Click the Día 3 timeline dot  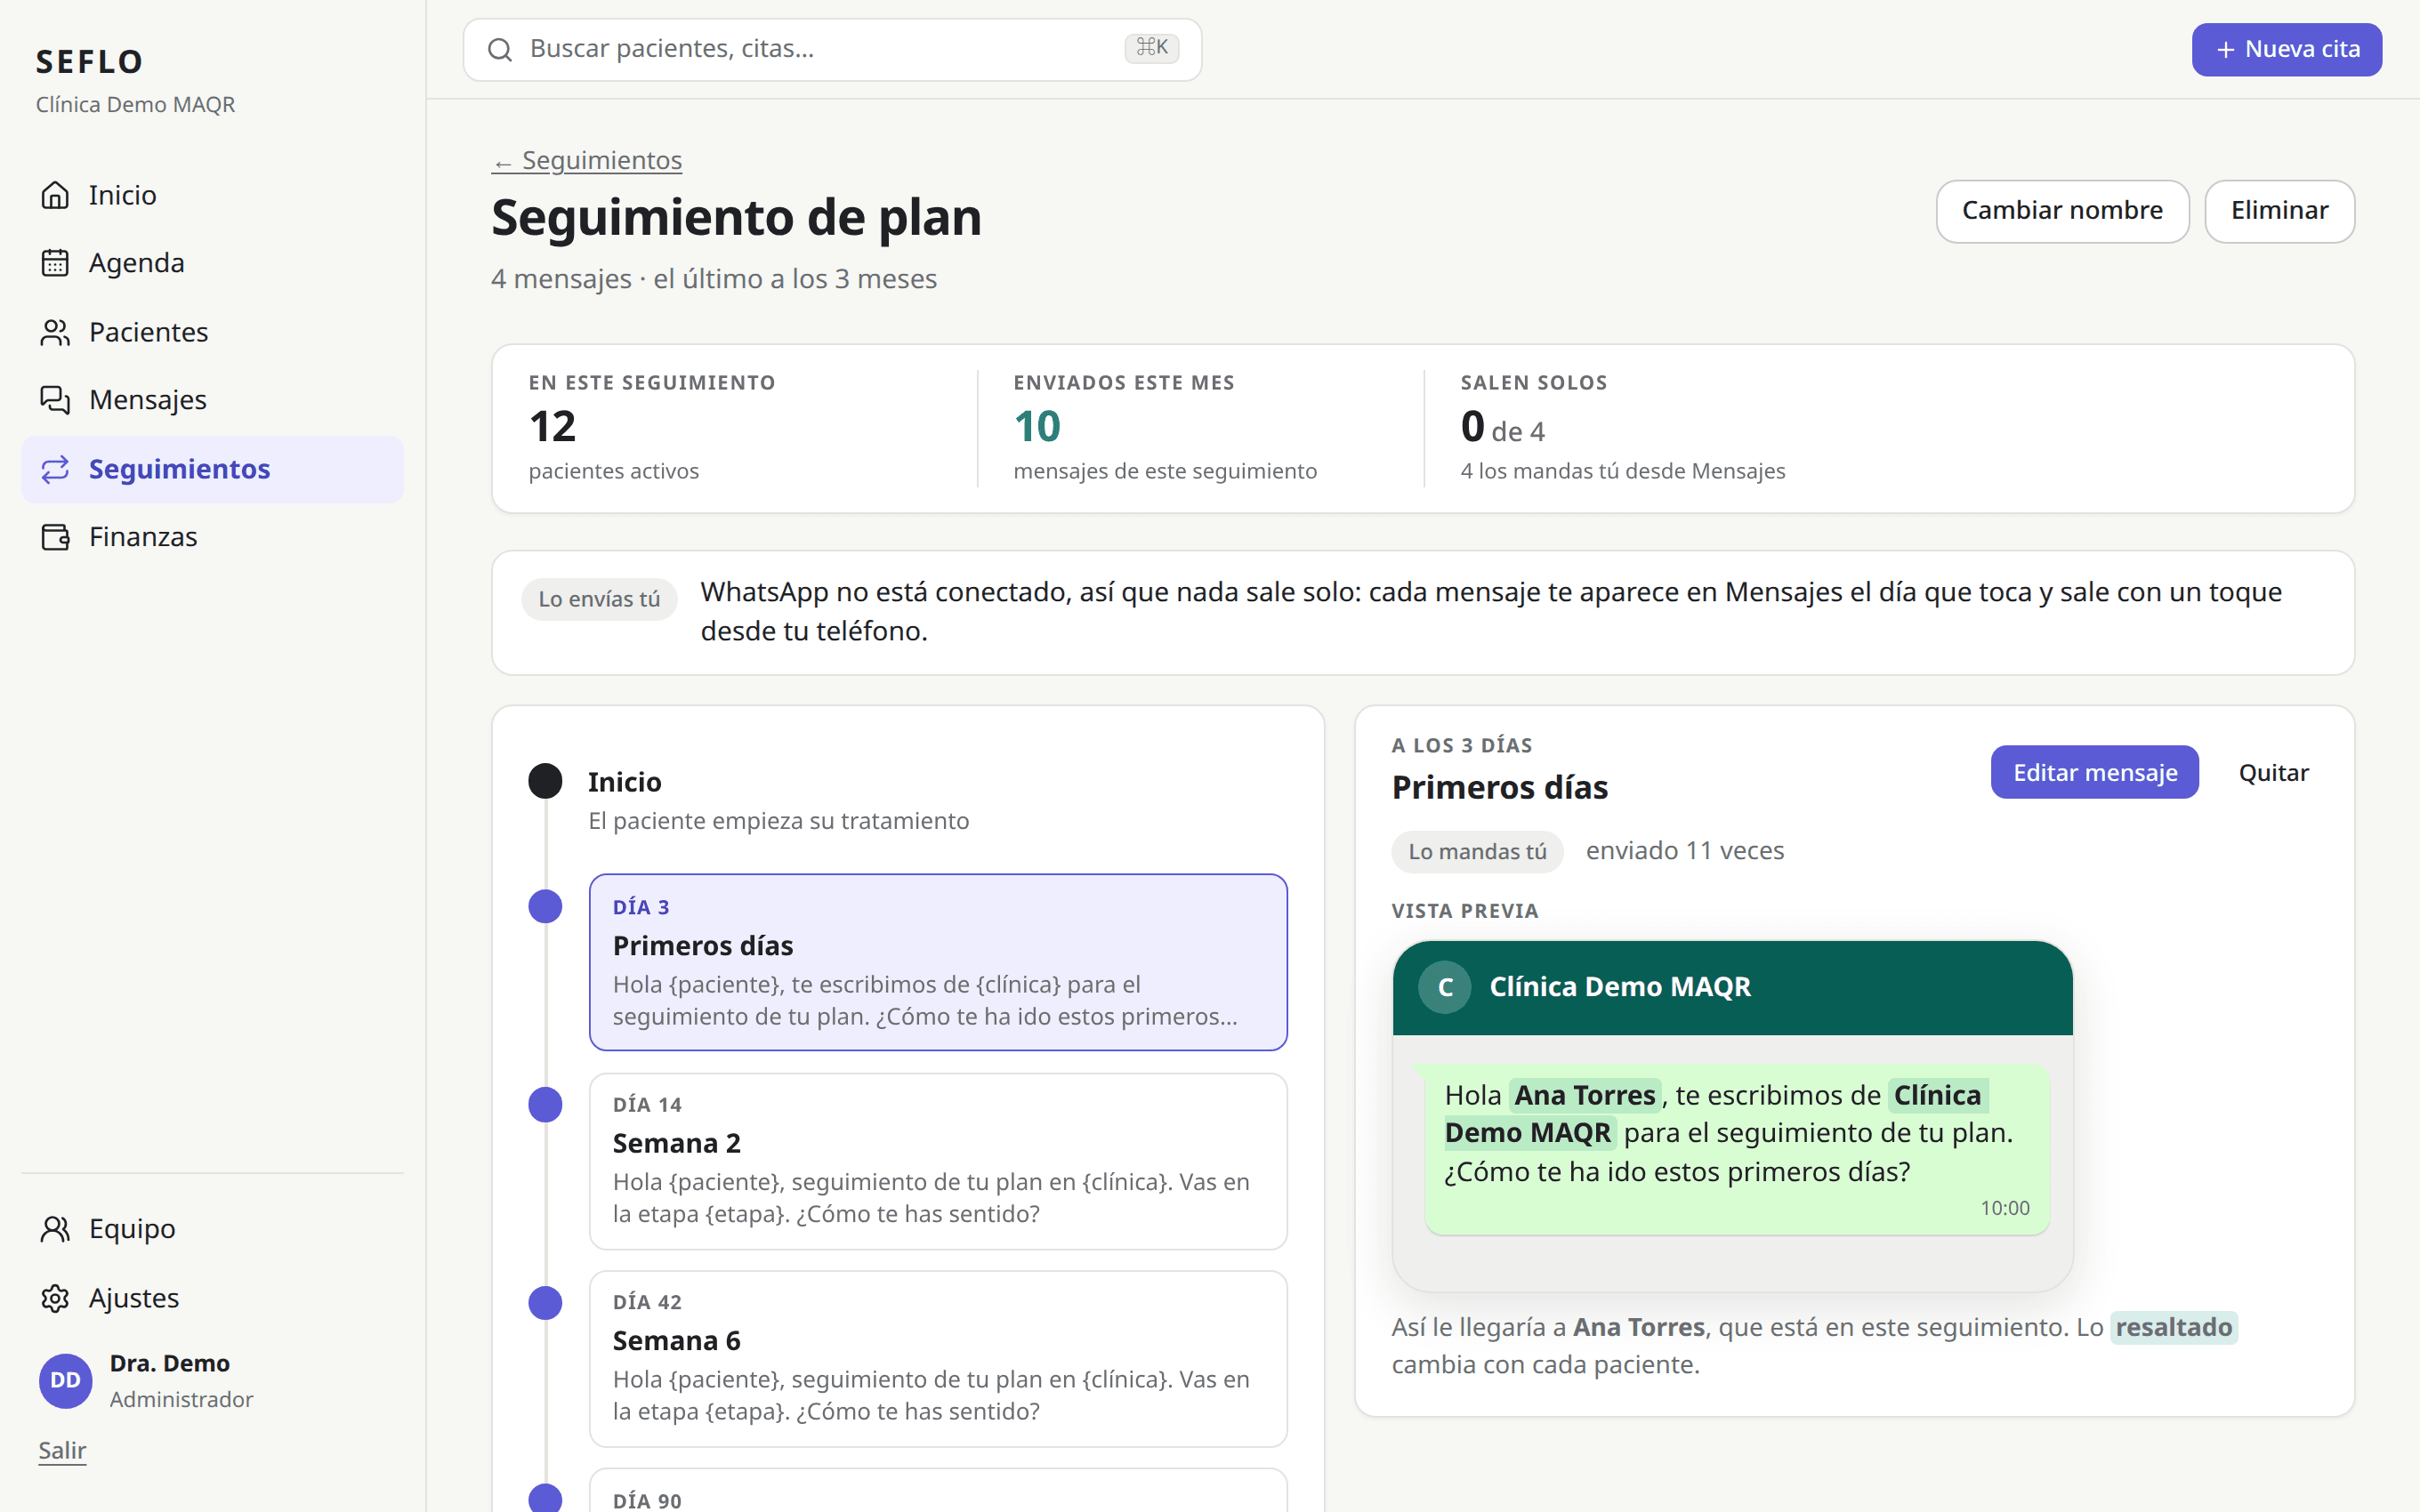(545, 907)
